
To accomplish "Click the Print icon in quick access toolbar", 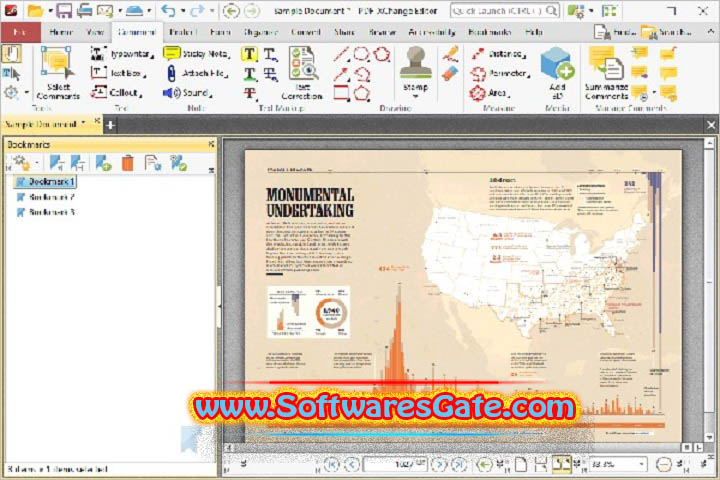I will pyautogui.click(x=84, y=10).
